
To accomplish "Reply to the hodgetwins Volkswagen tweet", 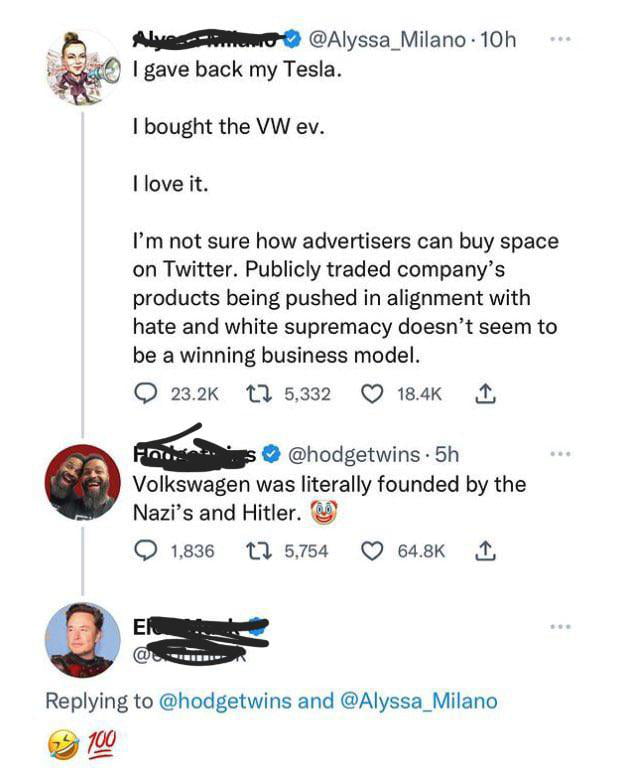I will pyautogui.click(x=143, y=550).
